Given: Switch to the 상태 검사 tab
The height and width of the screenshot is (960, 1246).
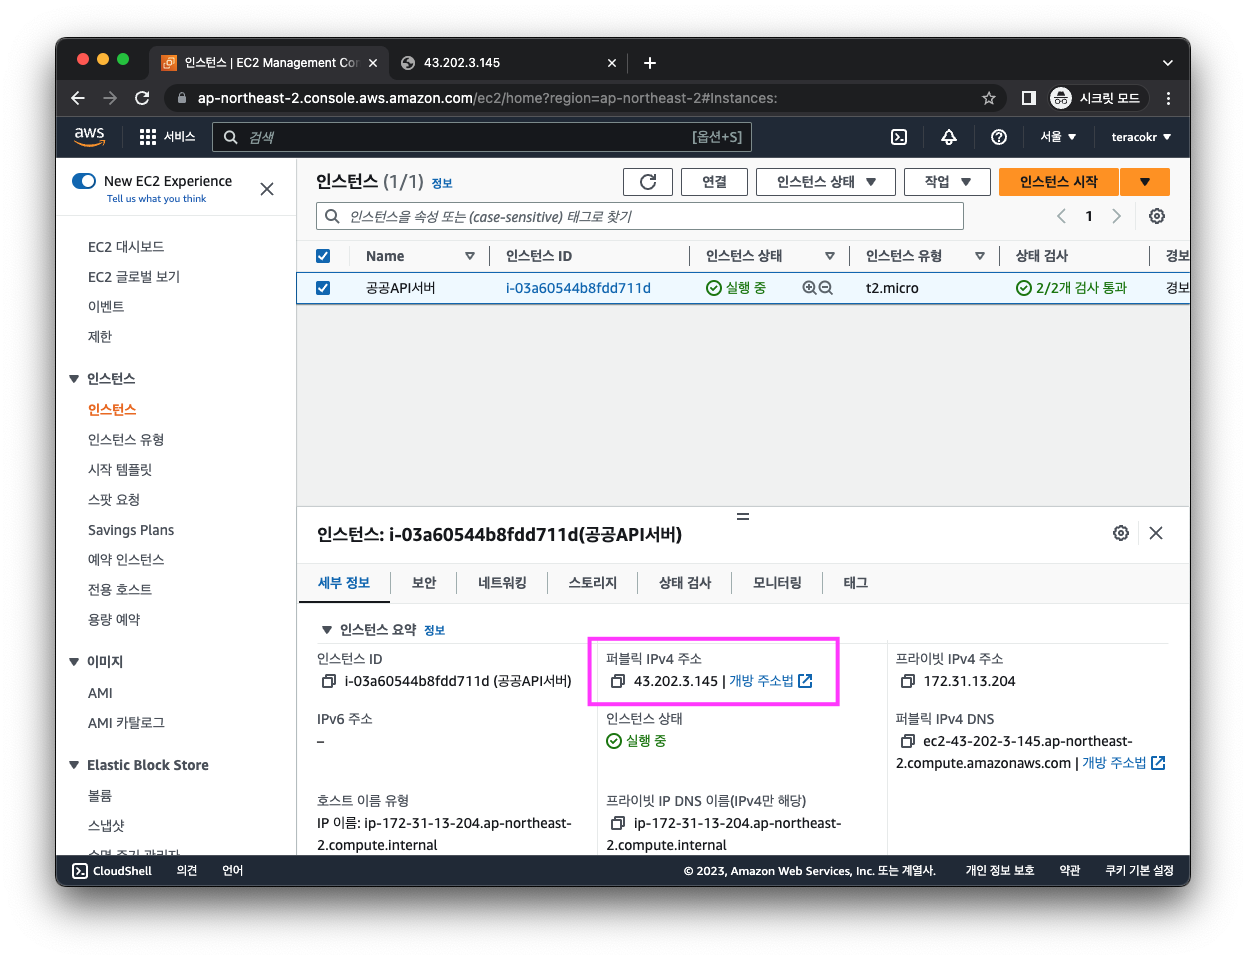Looking at the screenshot, I should (685, 583).
